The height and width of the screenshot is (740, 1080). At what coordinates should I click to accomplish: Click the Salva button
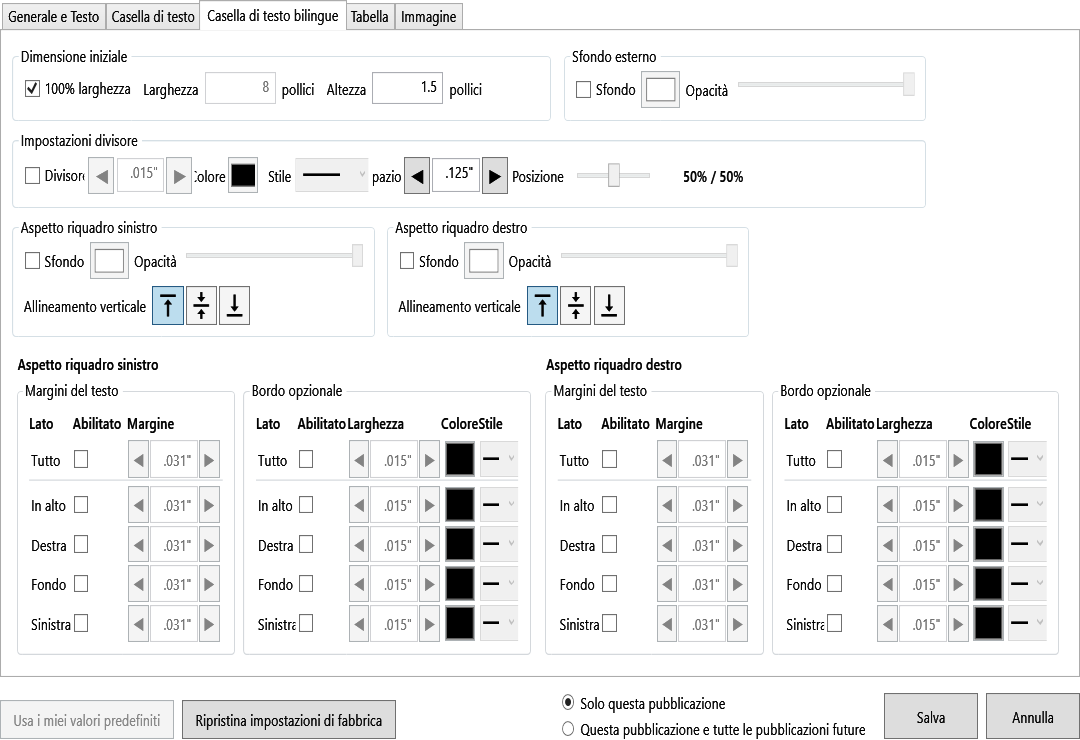tap(931, 717)
